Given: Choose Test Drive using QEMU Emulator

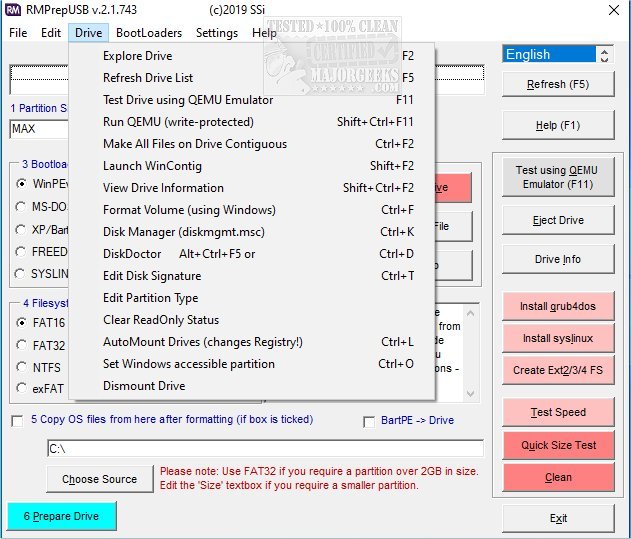Looking at the screenshot, I should pos(252,100).
